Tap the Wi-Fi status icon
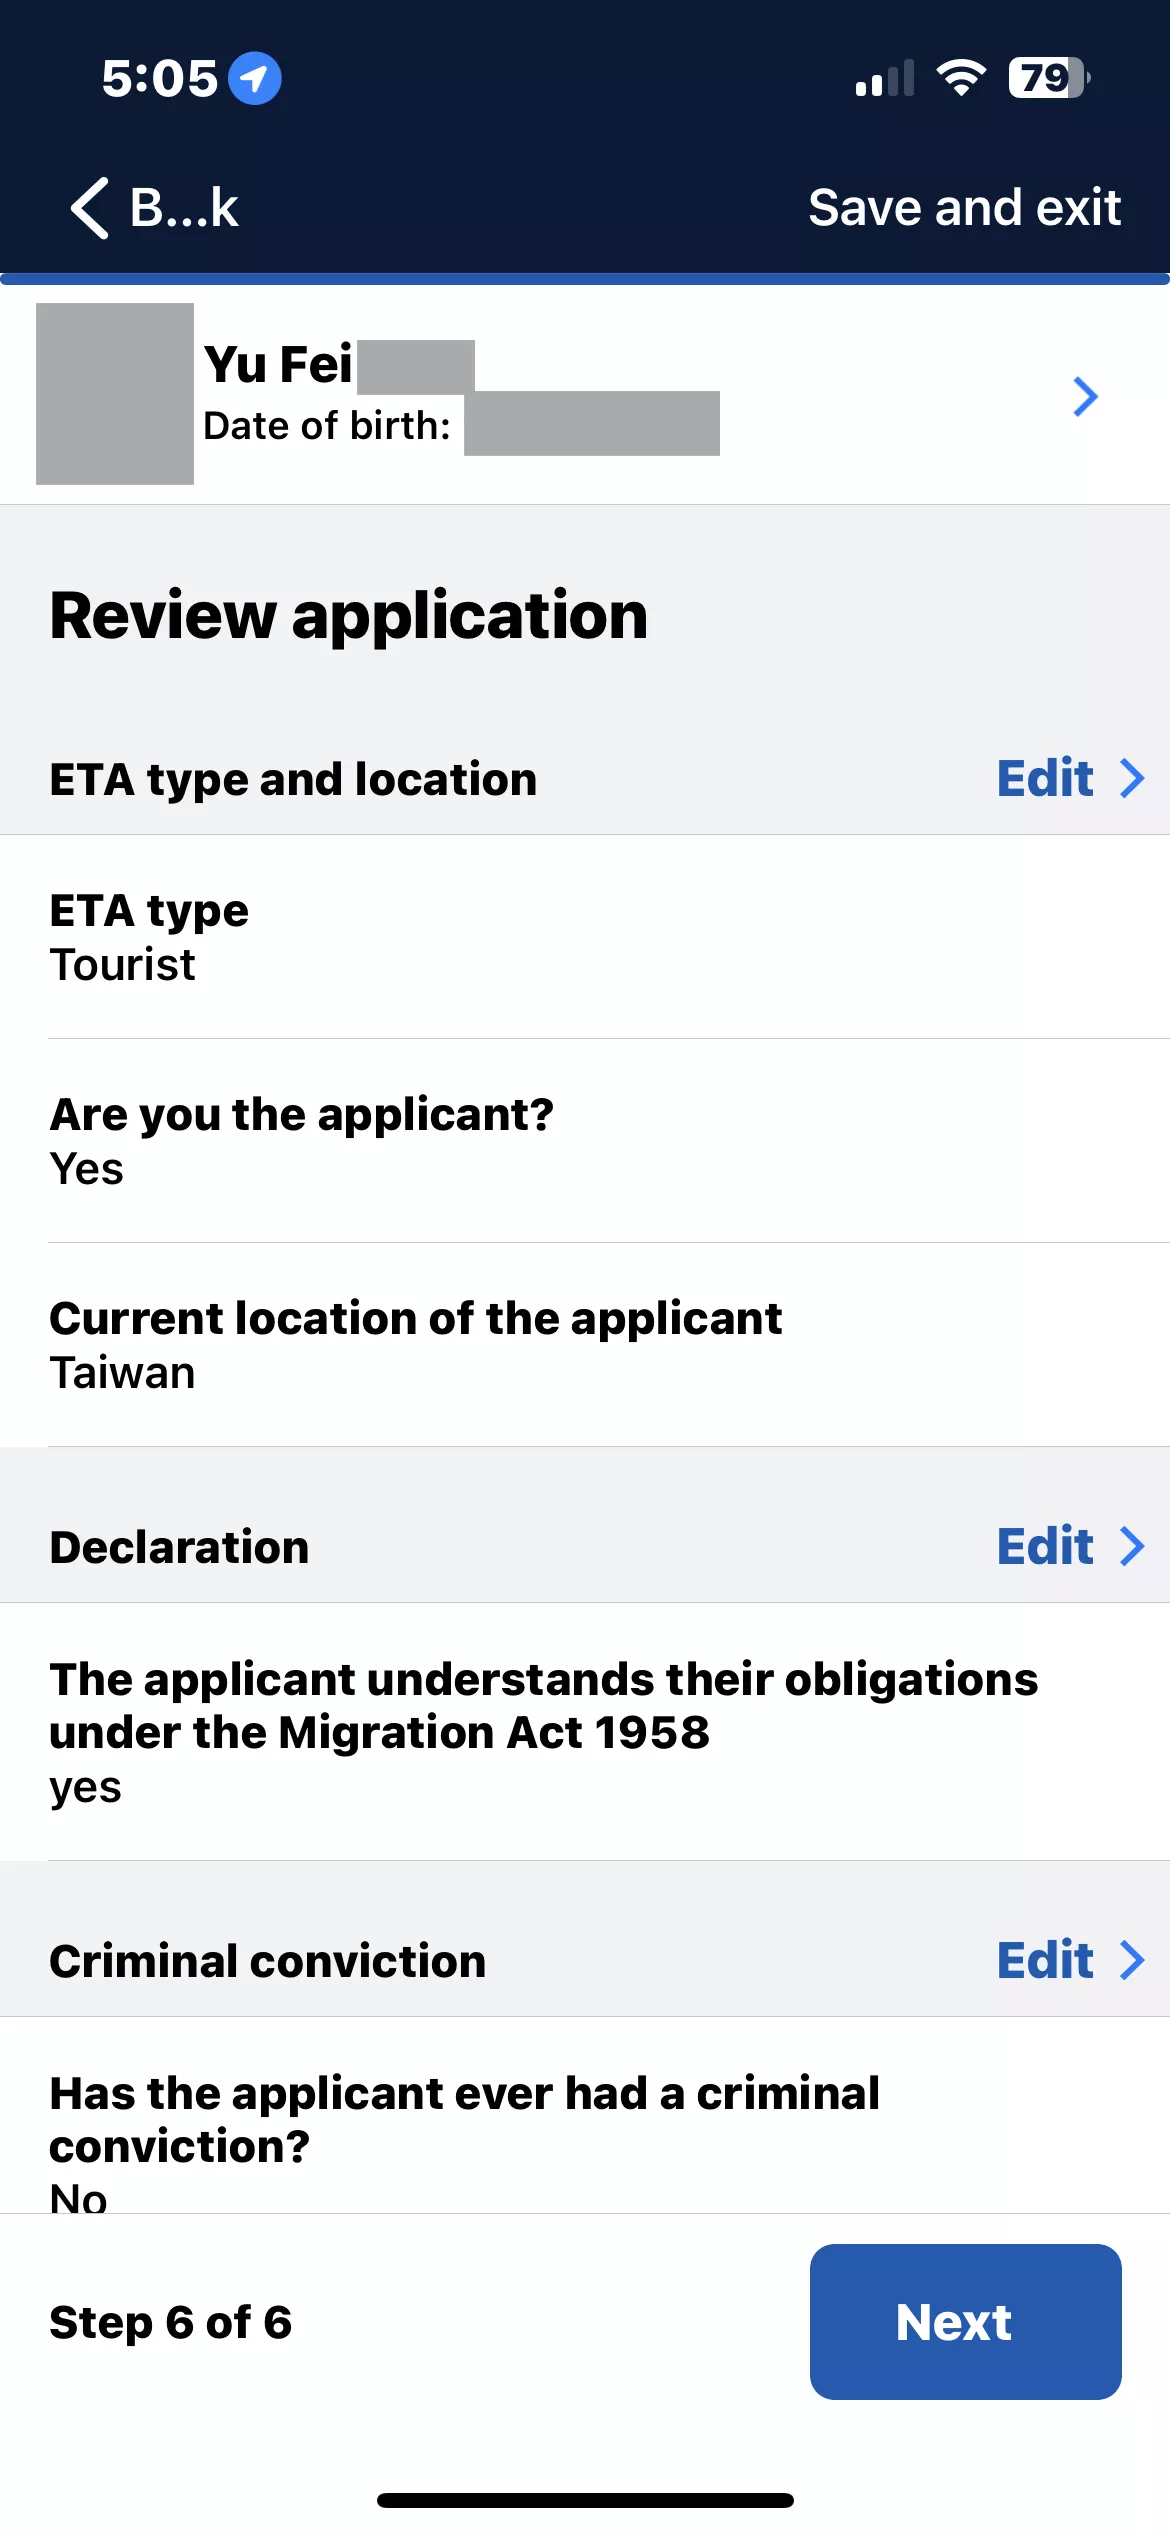The image size is (1170, 2532). coord(961,78)
